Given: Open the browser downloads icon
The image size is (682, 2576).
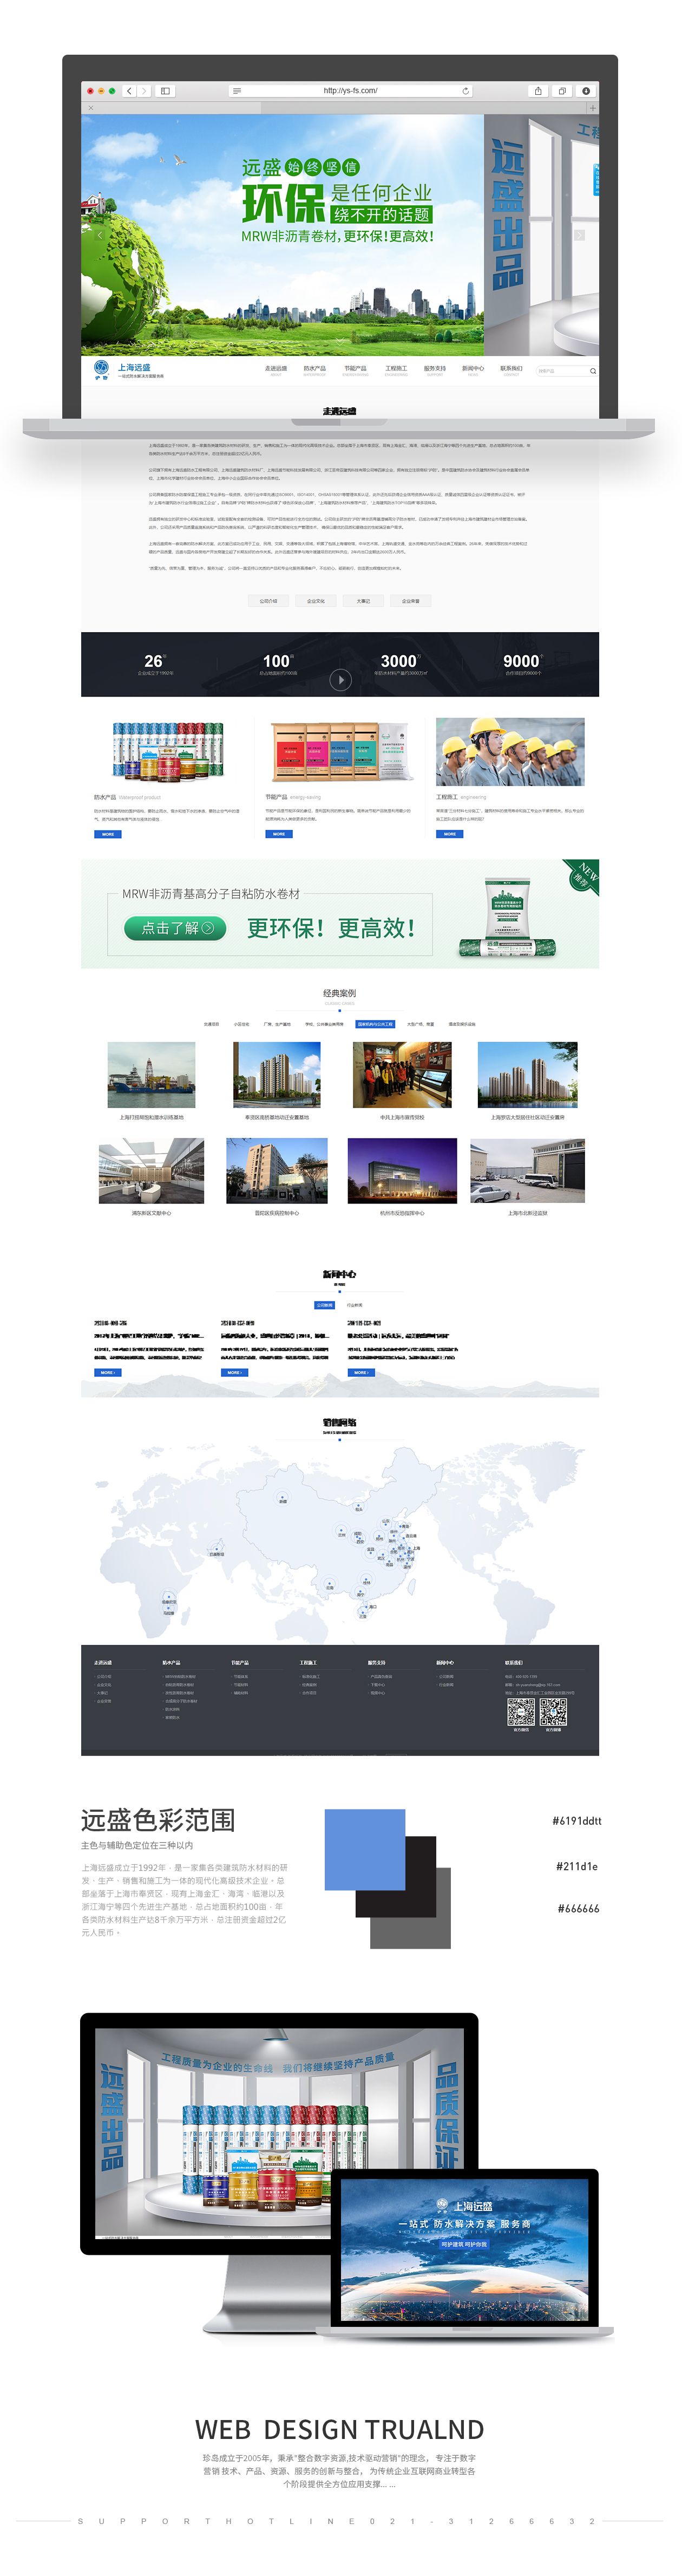Looking at the screenshot, I should pos(586,91).
